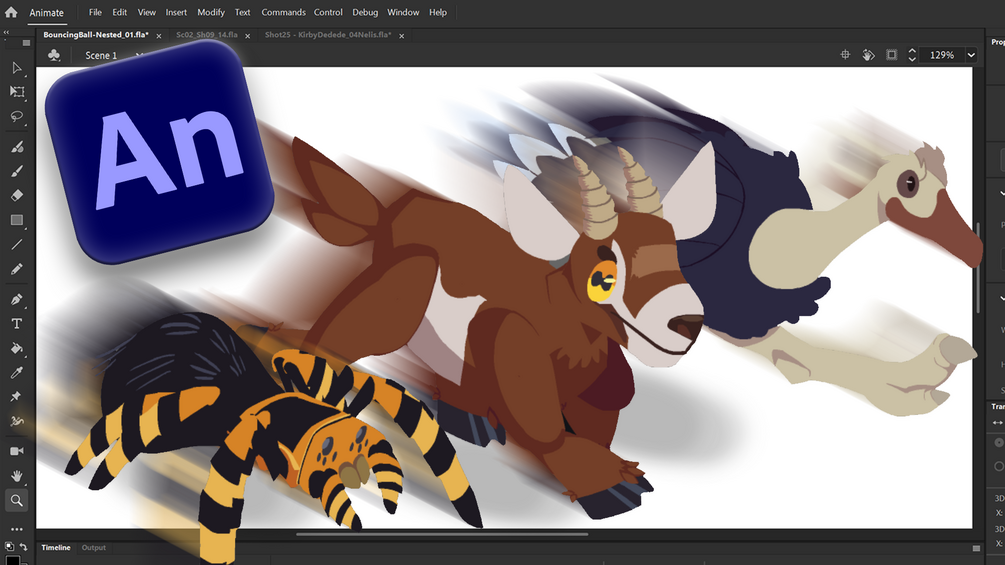
Task: Switch to Shot25 - KirbyDedede_04Nelis.fla tab
Action: [x=328, y=35]
